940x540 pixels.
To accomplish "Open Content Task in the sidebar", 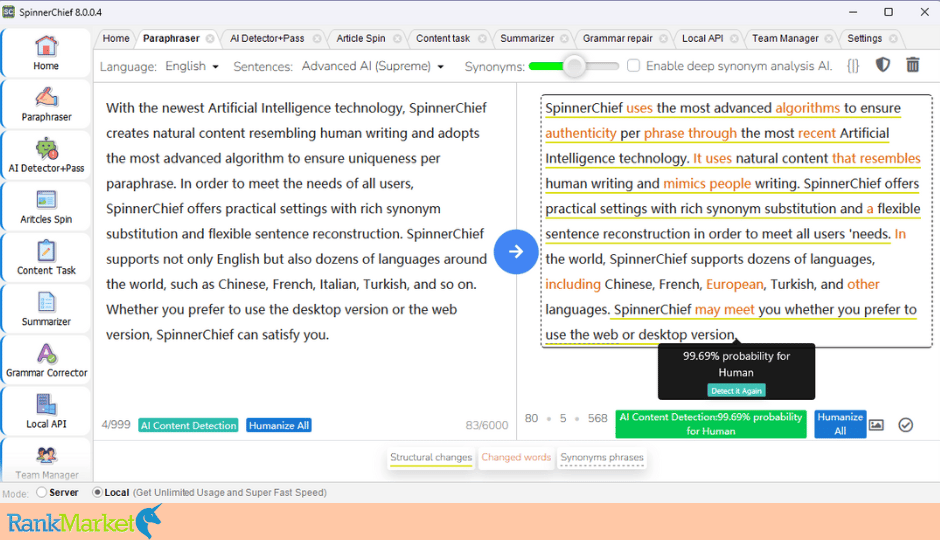I will pyautogui.click(x=46, y=257).
